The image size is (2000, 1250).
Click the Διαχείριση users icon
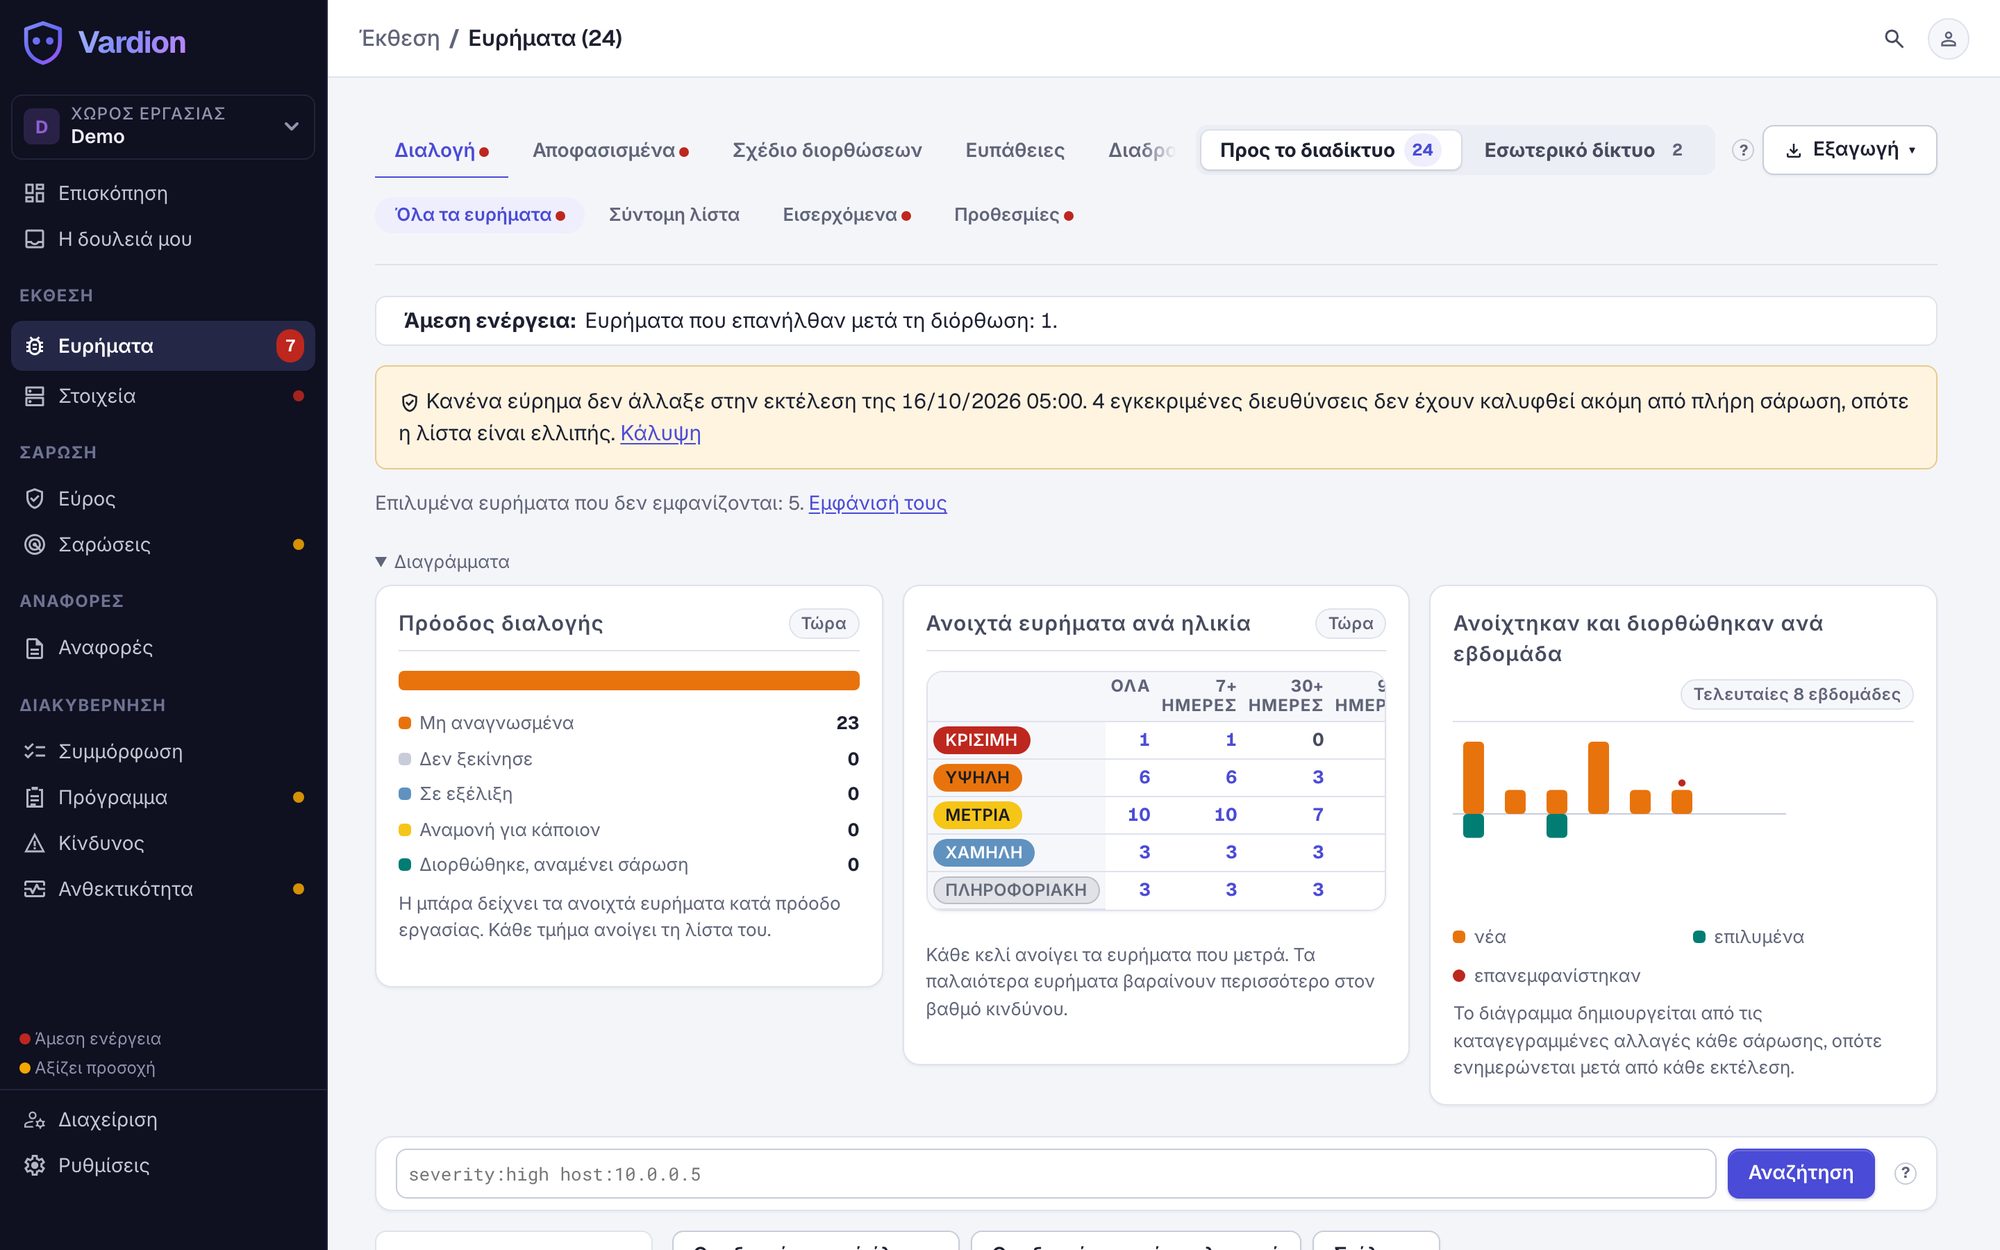click(x=35, y=1120)
